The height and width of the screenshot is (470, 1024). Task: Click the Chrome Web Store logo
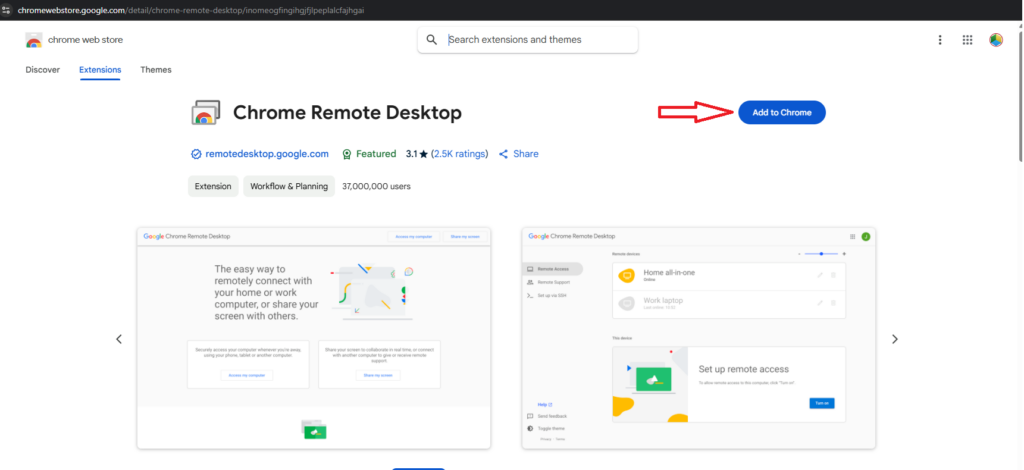pos(33,40)
